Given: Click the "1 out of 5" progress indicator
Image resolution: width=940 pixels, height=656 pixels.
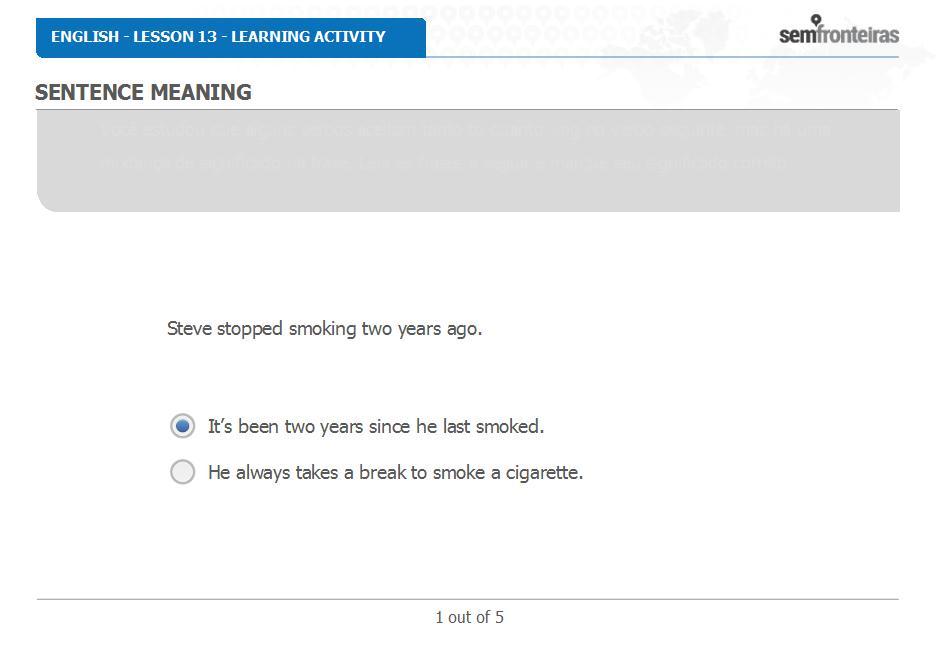Looking at the screenshot, I should 469,617.
